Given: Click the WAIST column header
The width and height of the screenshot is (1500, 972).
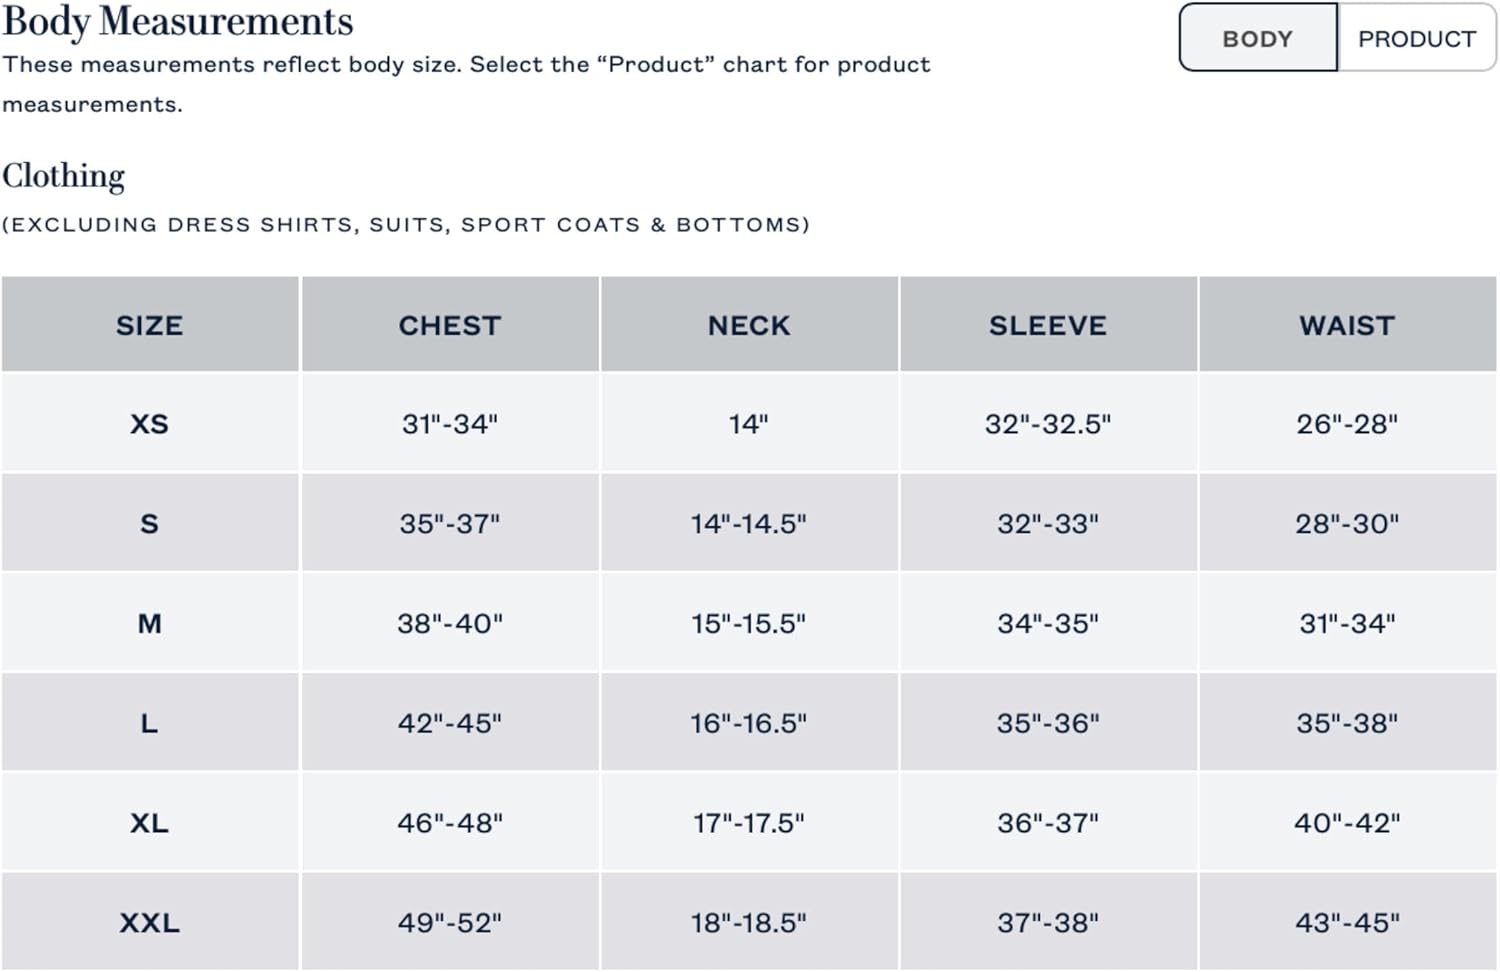Looking at the screenshot, I should click(1346, 324).
